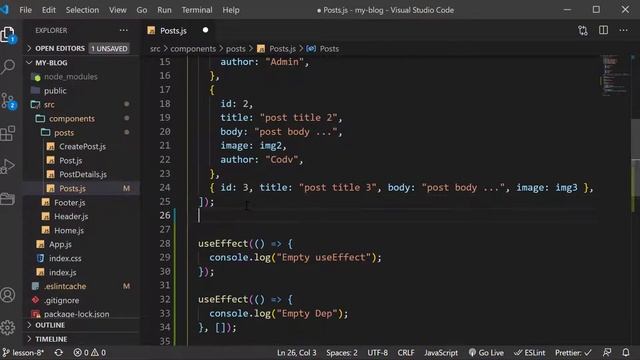Viewport: 640px width, 360px height.
Task: Click the src breadcrumb segment
Action: pos(155,49)
